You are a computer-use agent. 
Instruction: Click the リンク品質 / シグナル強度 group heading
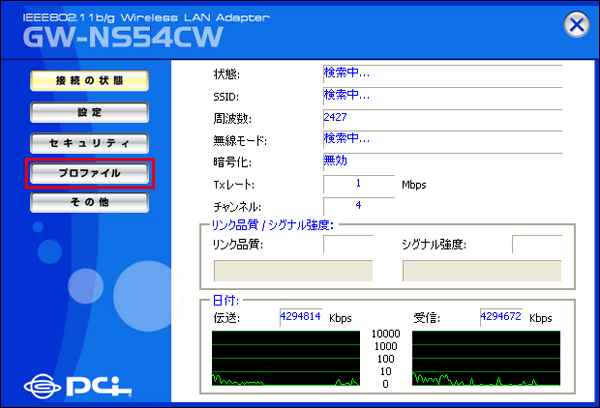(x=273, y=225)
